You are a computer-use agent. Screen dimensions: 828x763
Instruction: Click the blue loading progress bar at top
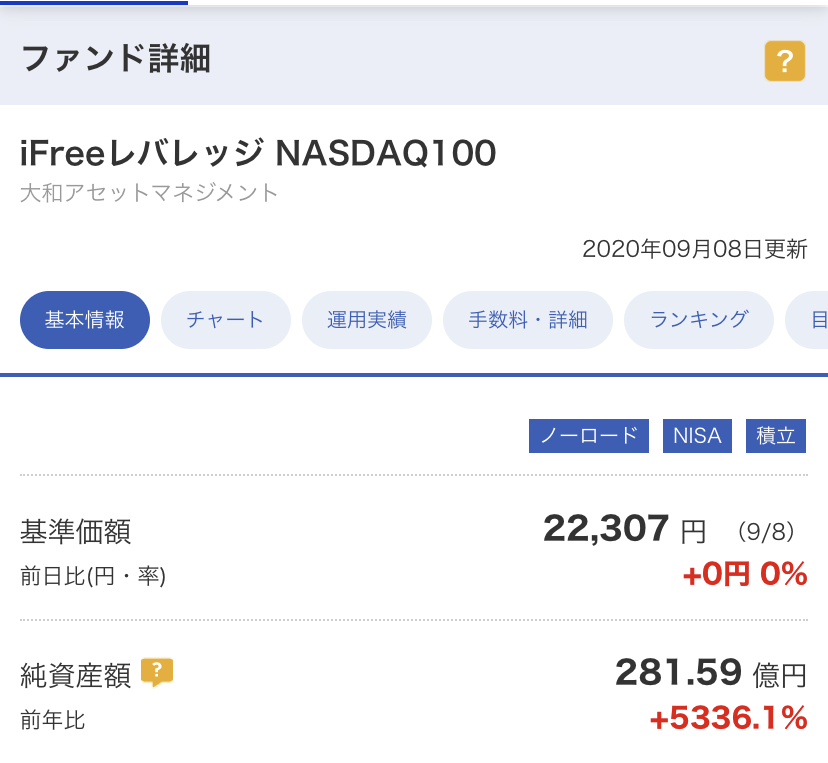coord(94,3)
